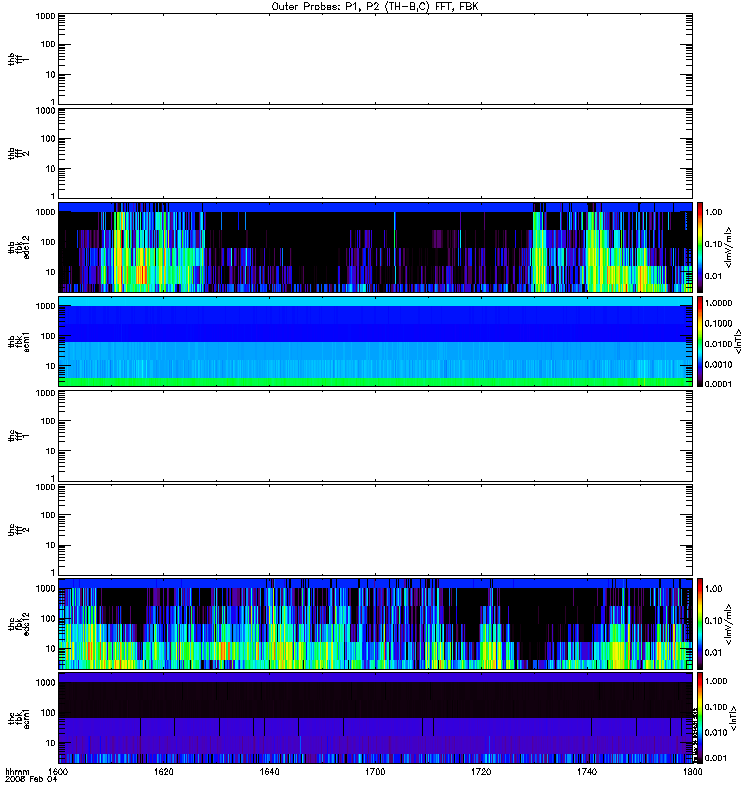Click the thc fbk edc12 spectrogram panel
The image size is (750, 800).
(376, 624)
